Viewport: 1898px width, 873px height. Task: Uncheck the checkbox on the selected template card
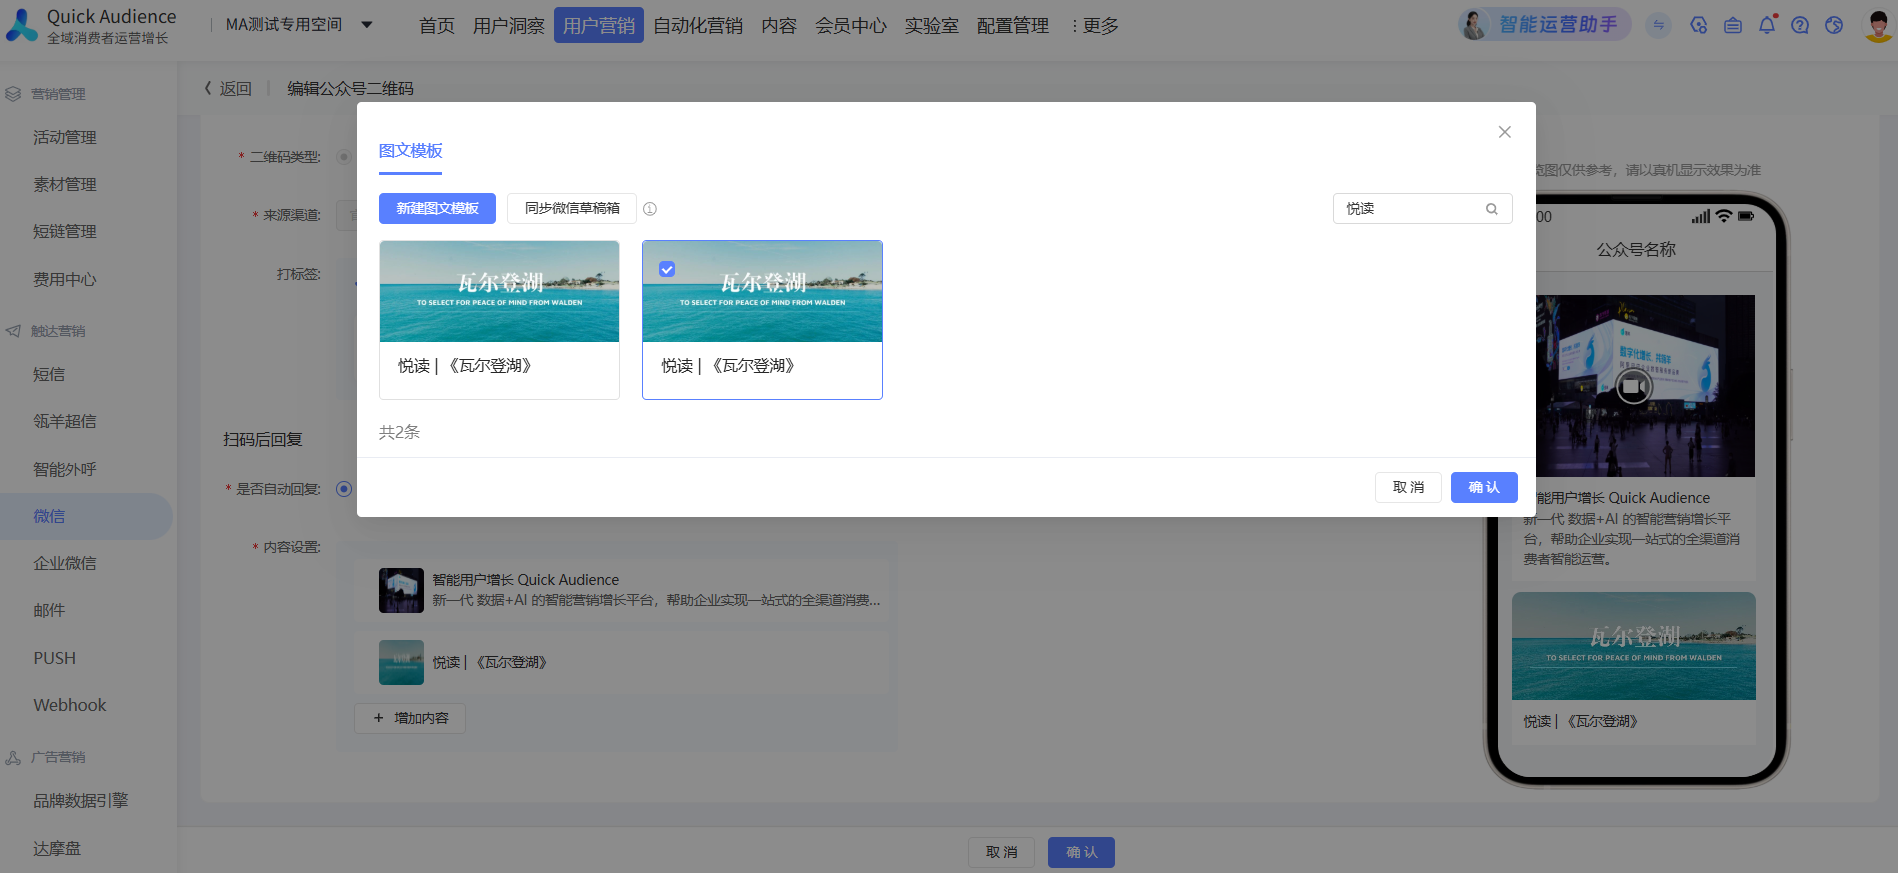click(x=667, y=269)
